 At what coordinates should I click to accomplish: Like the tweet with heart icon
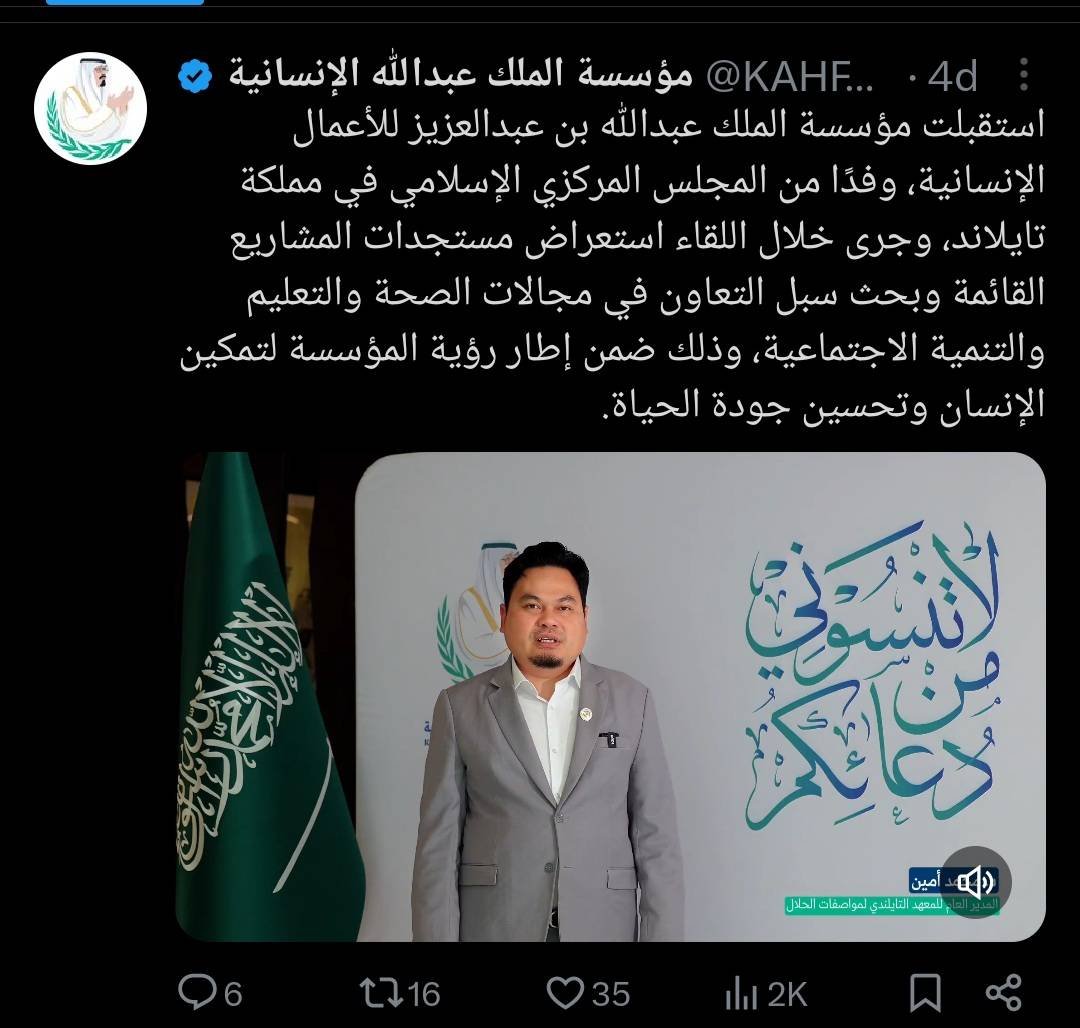tap(565, 993)
